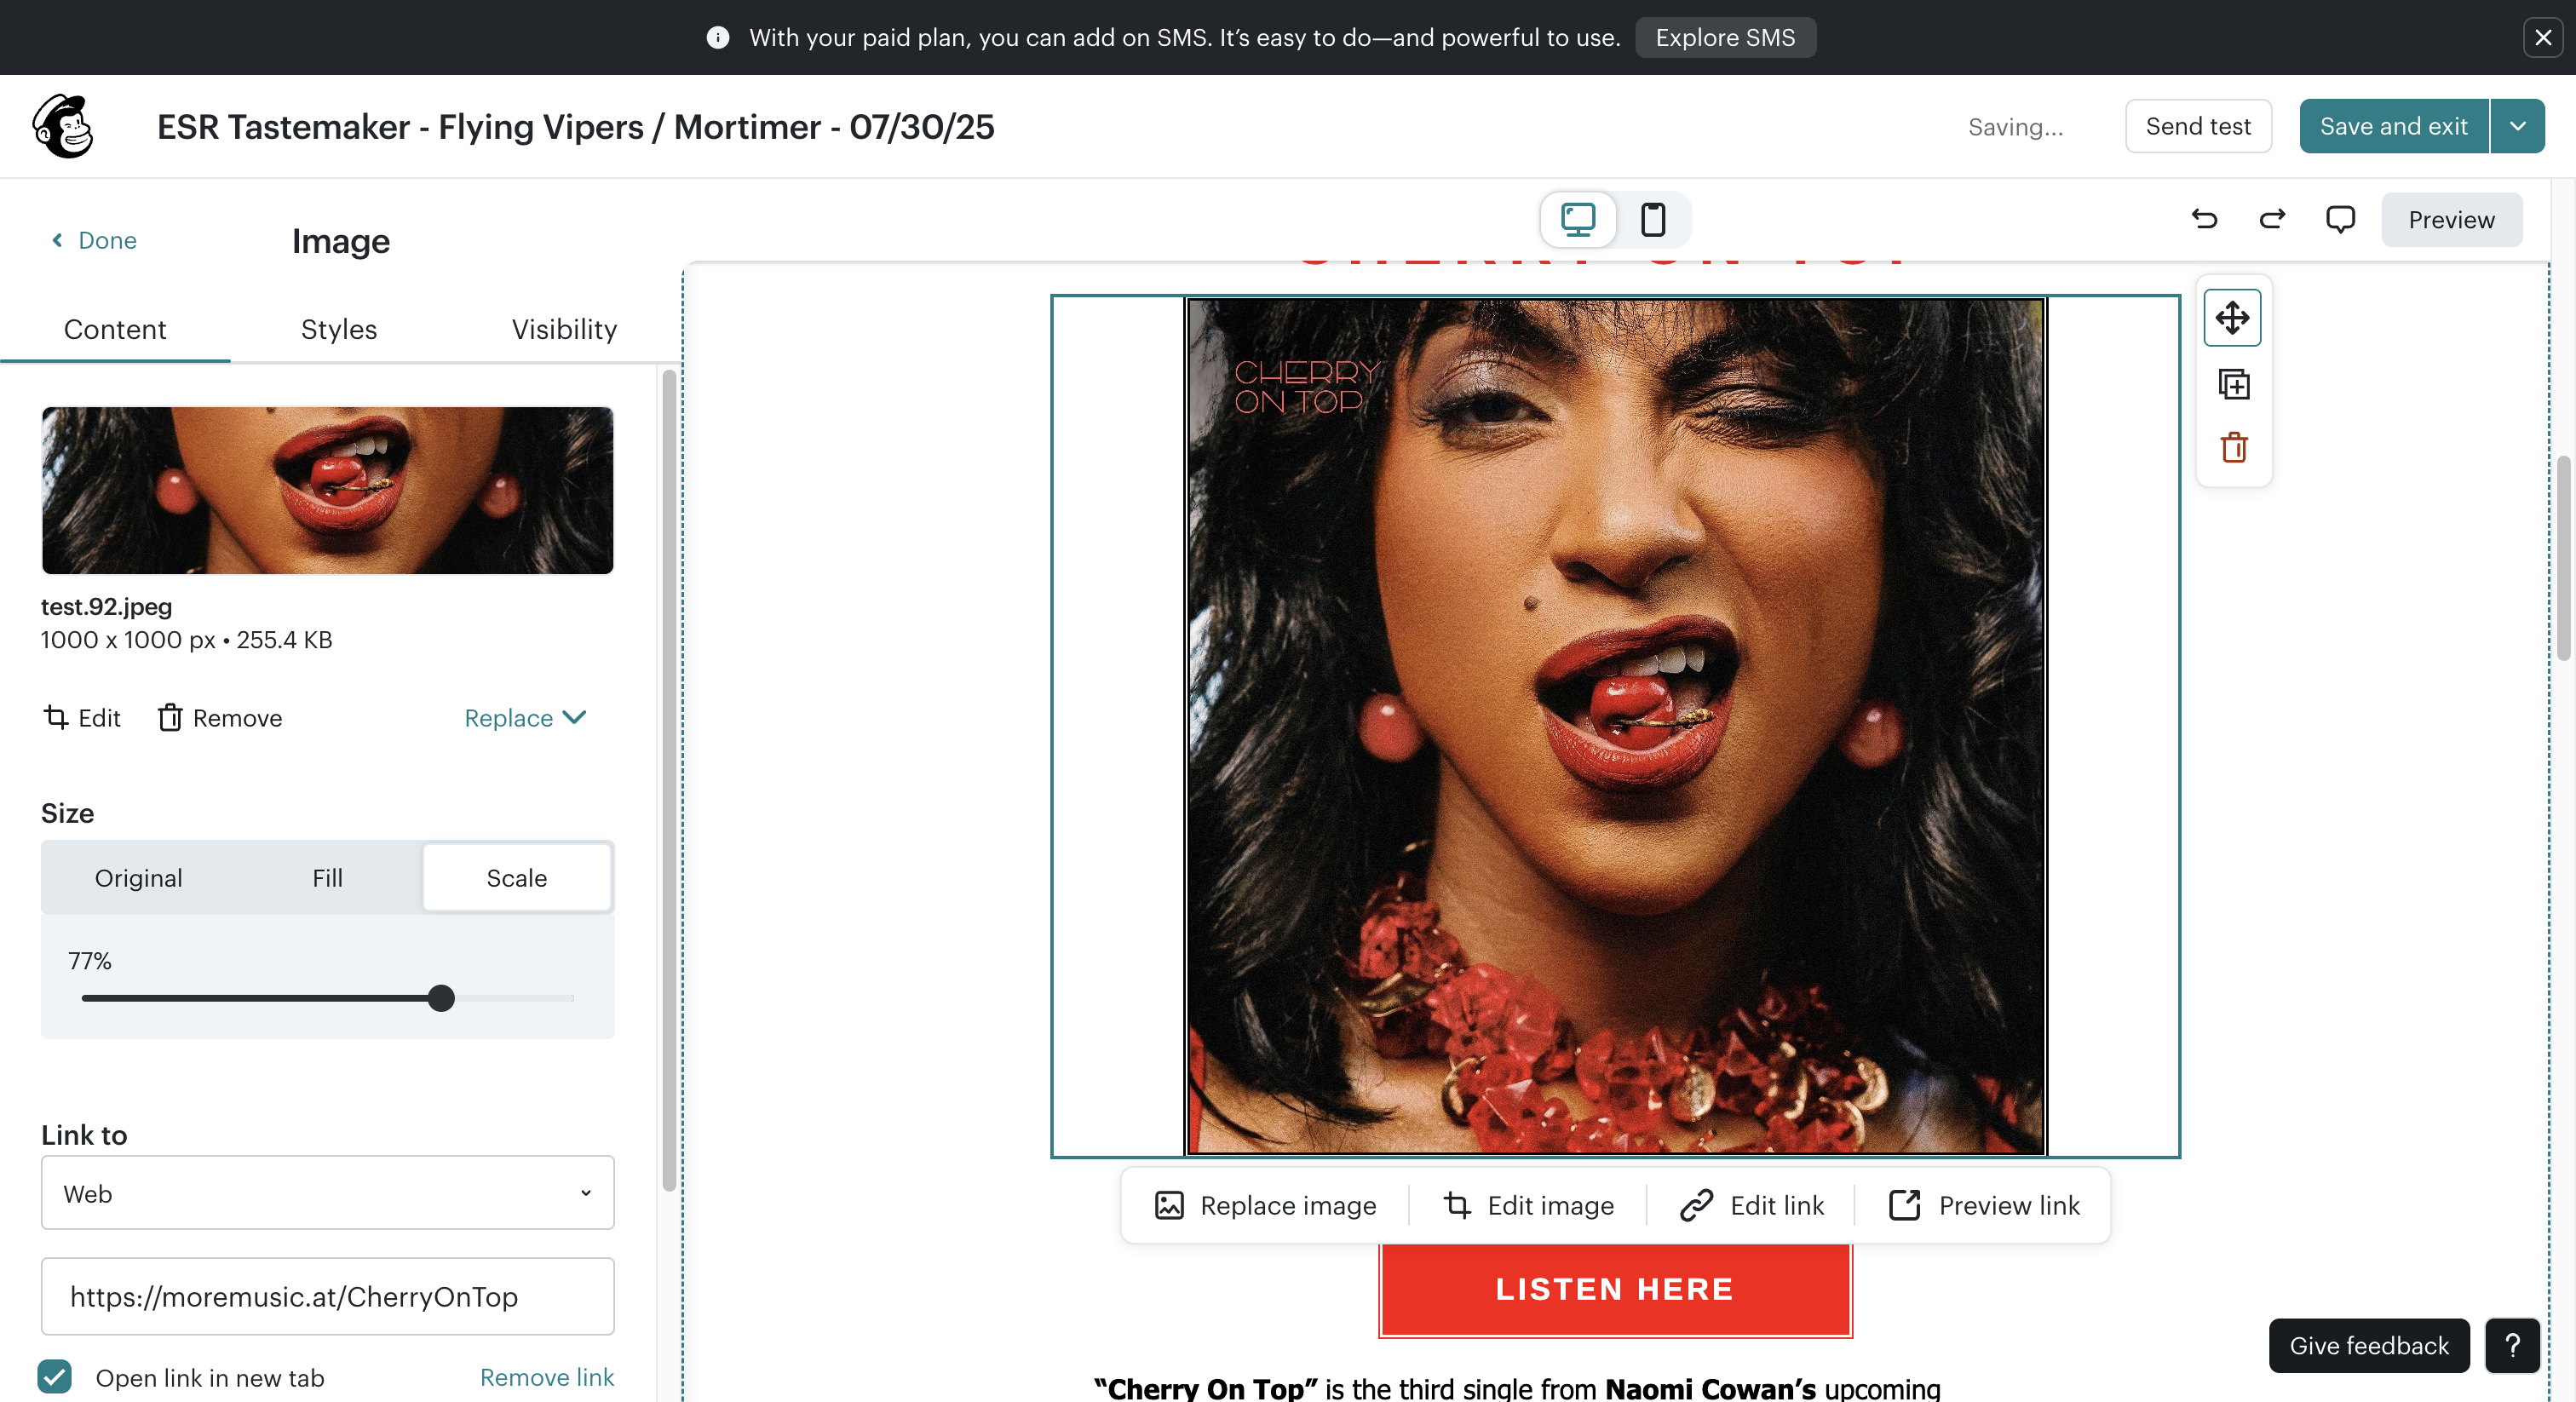Open the comments speech bubble icon
Viewport: 2576px width, 1402px height.
click(2340, 219)
